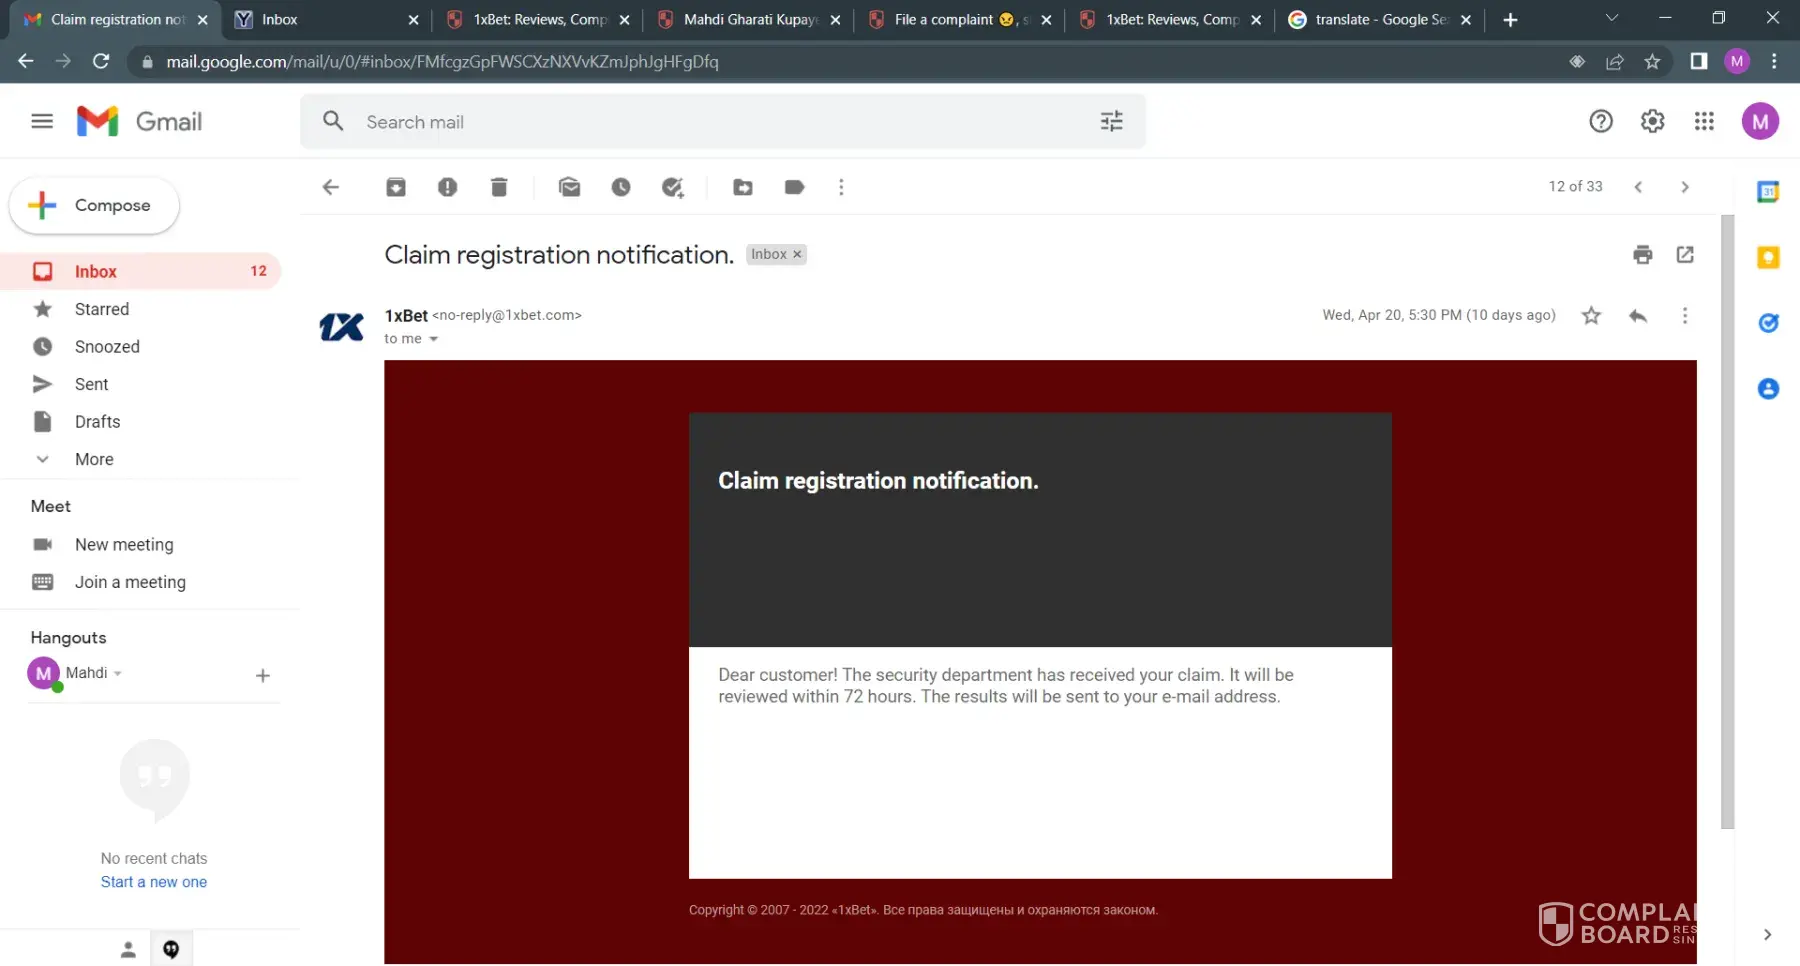Mark the email as unread
The height and width of the screenshot is (966, 1800).
point(569,187)
